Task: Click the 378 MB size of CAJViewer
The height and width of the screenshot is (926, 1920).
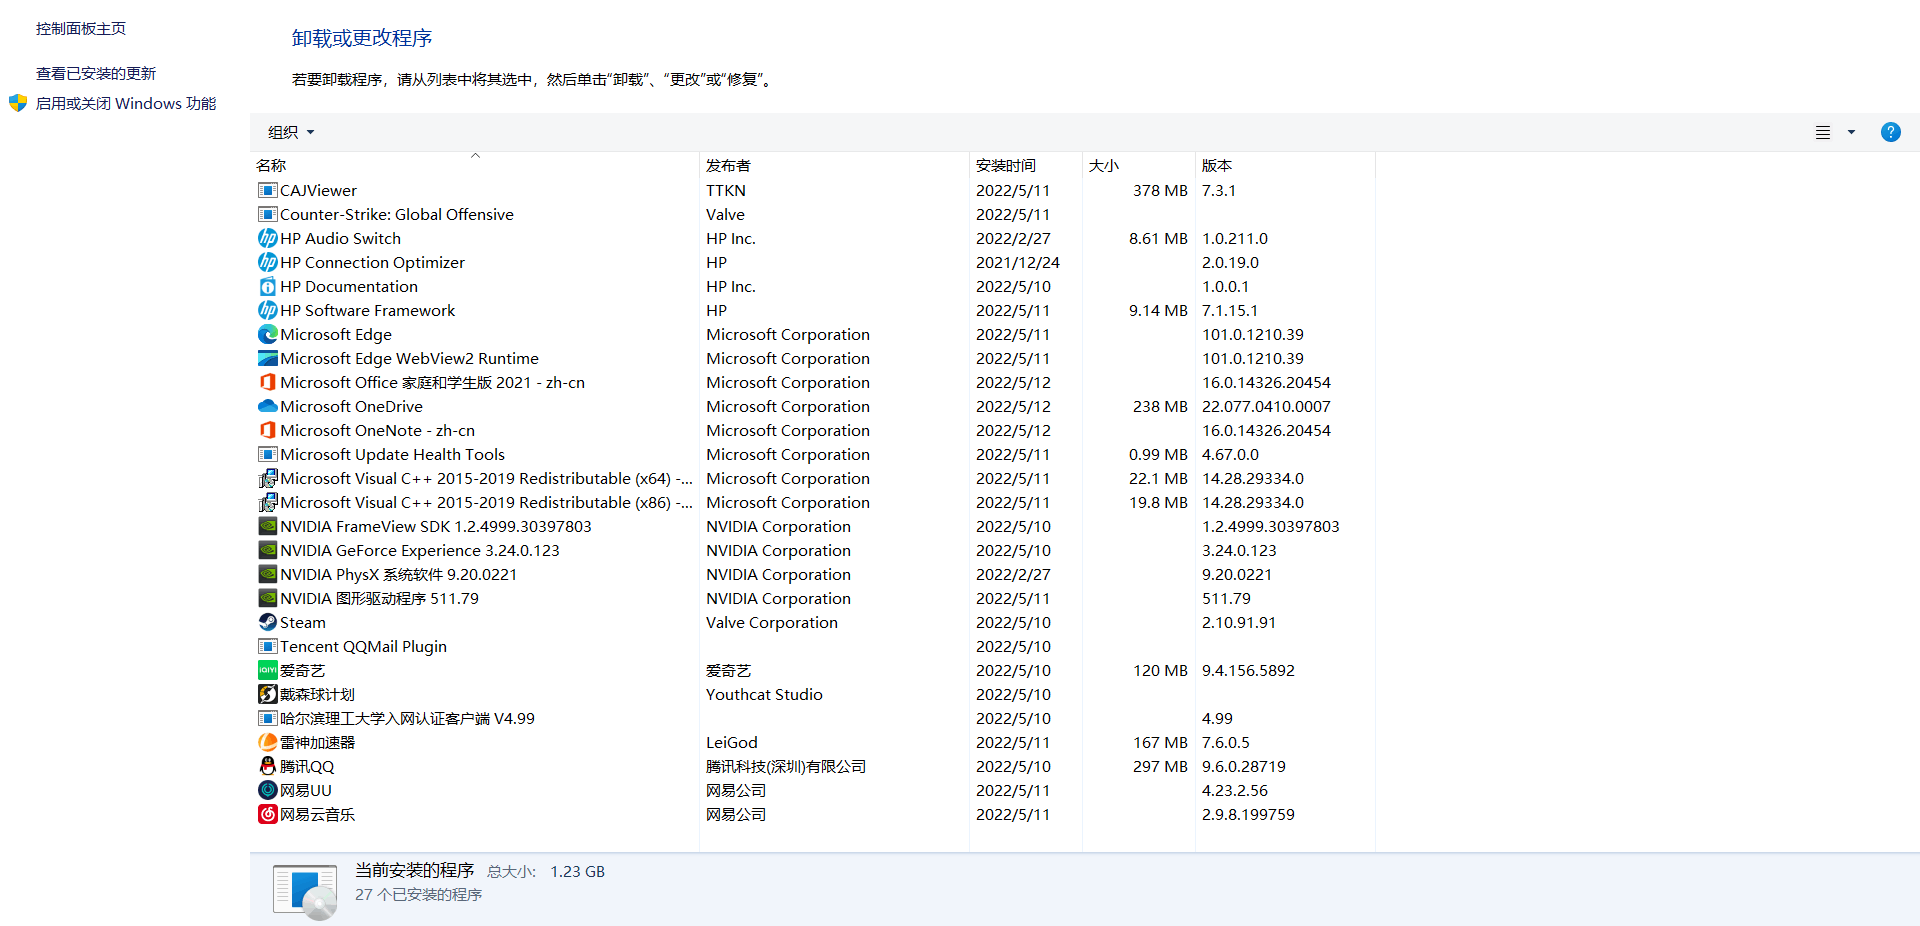Action: coord(1160,190)
